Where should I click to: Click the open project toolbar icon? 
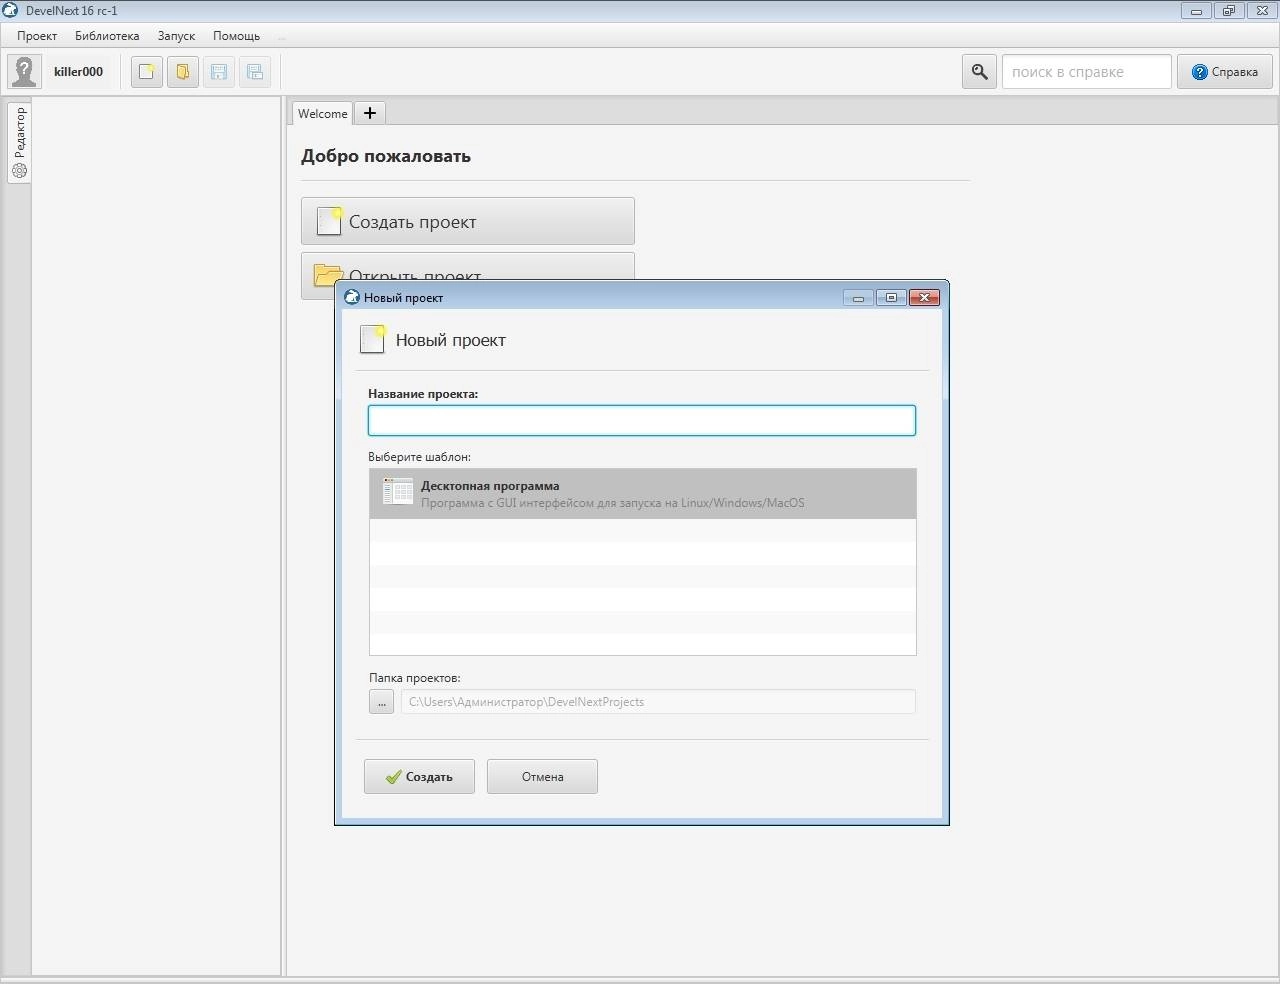coord(183,72)
